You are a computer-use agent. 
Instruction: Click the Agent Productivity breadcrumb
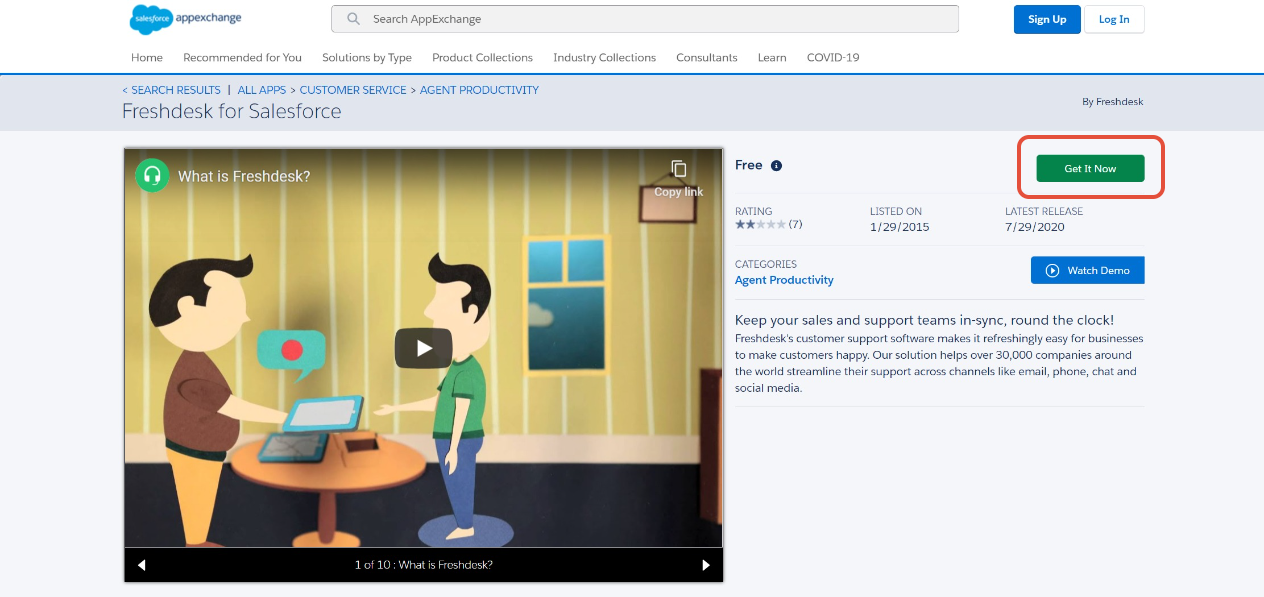tap(479, 90)
